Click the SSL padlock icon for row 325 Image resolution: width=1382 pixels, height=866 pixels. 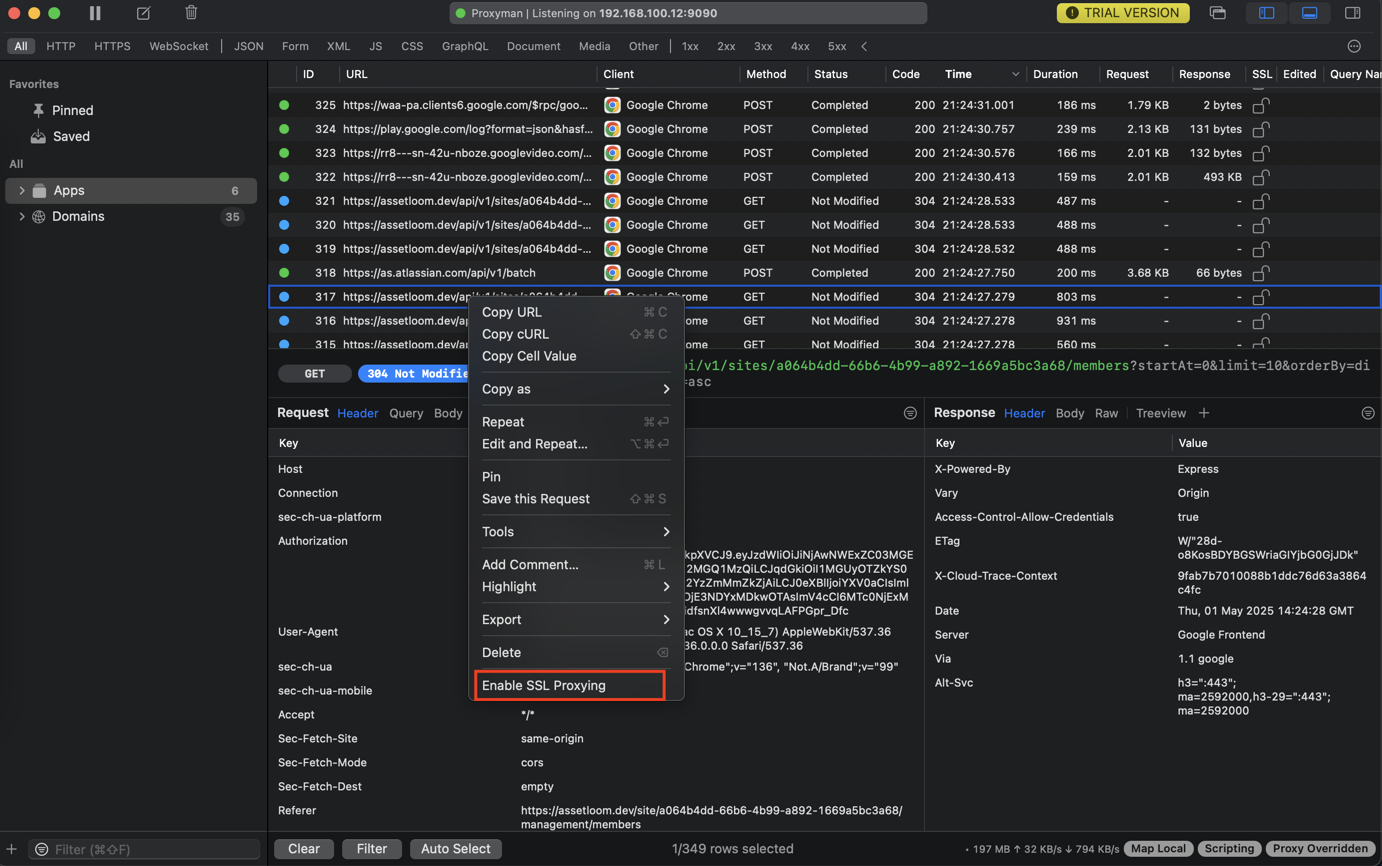pos(1261,105)
